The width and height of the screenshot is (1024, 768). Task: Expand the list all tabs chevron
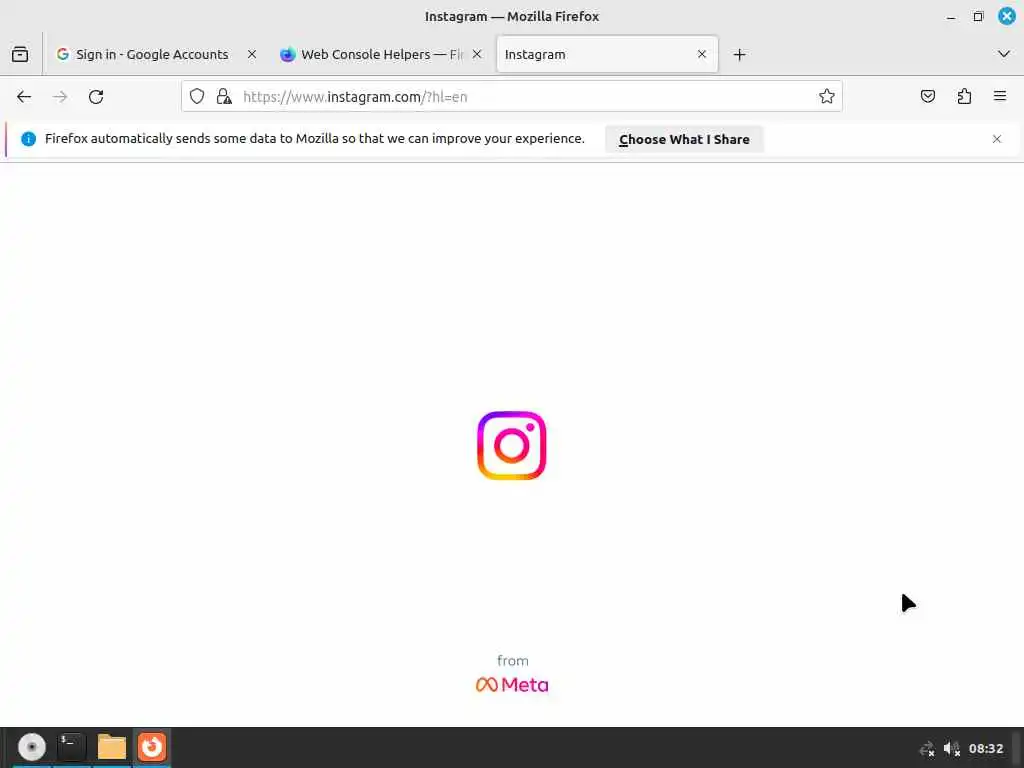tap(1004, 54)
